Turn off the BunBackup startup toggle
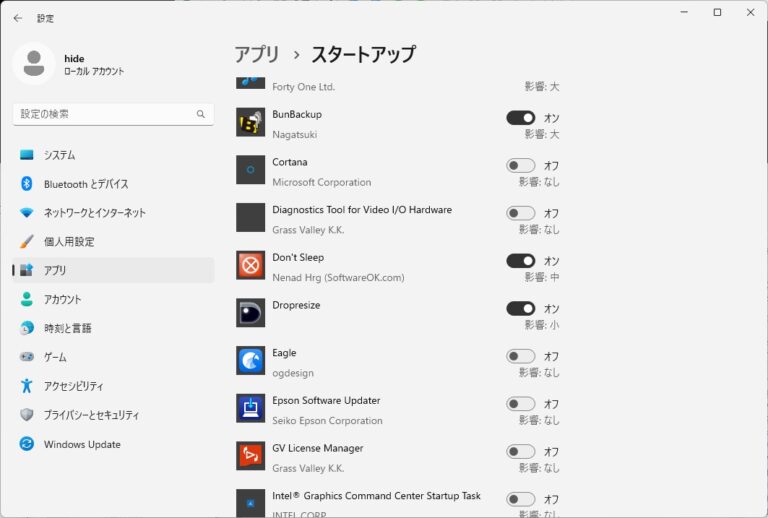Viewport: 768px width, 518px height. [520, 118]
